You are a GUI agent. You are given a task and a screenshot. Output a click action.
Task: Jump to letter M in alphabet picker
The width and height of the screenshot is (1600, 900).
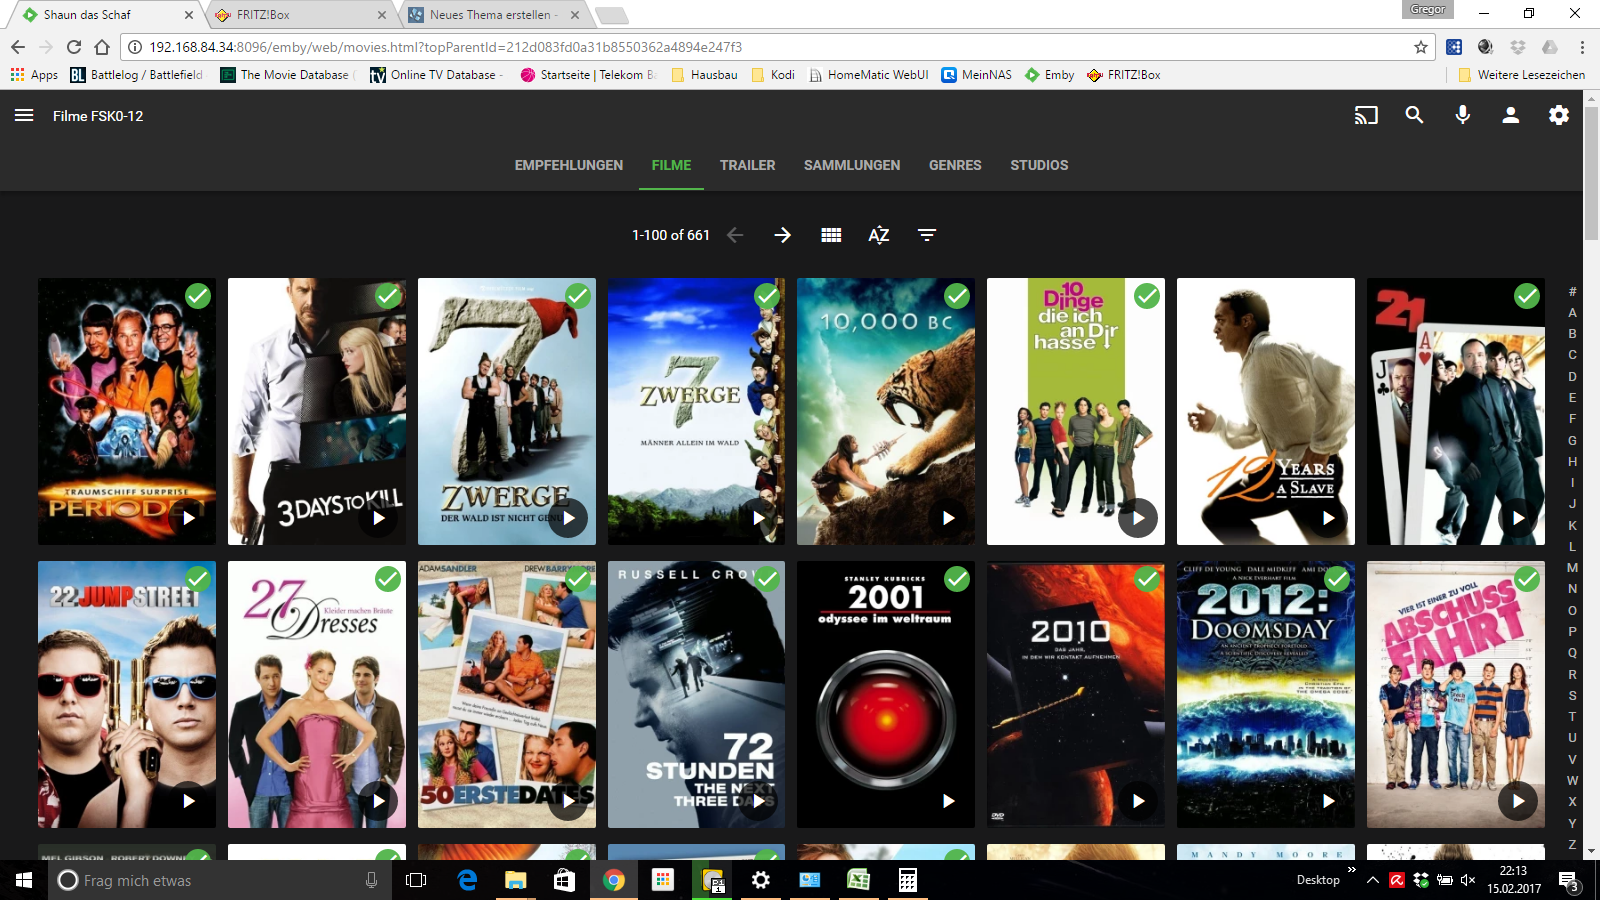(1572, 568)
